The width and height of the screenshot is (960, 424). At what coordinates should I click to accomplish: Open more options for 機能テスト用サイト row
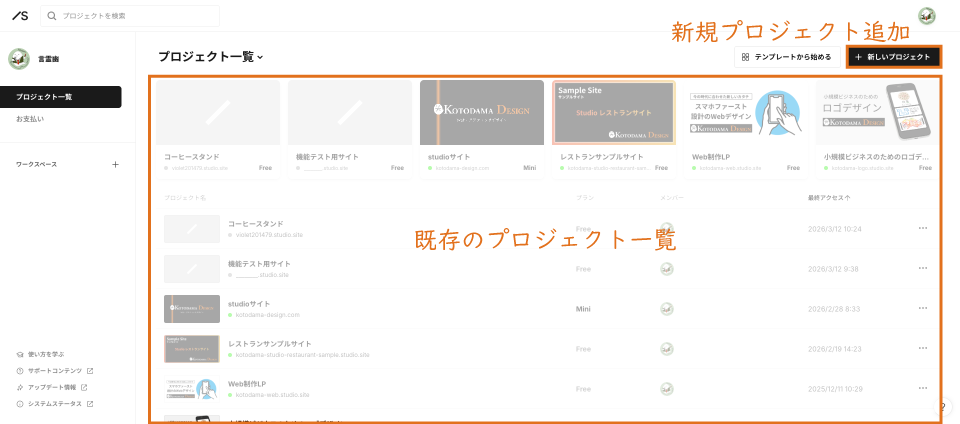(x=923, y=268)
